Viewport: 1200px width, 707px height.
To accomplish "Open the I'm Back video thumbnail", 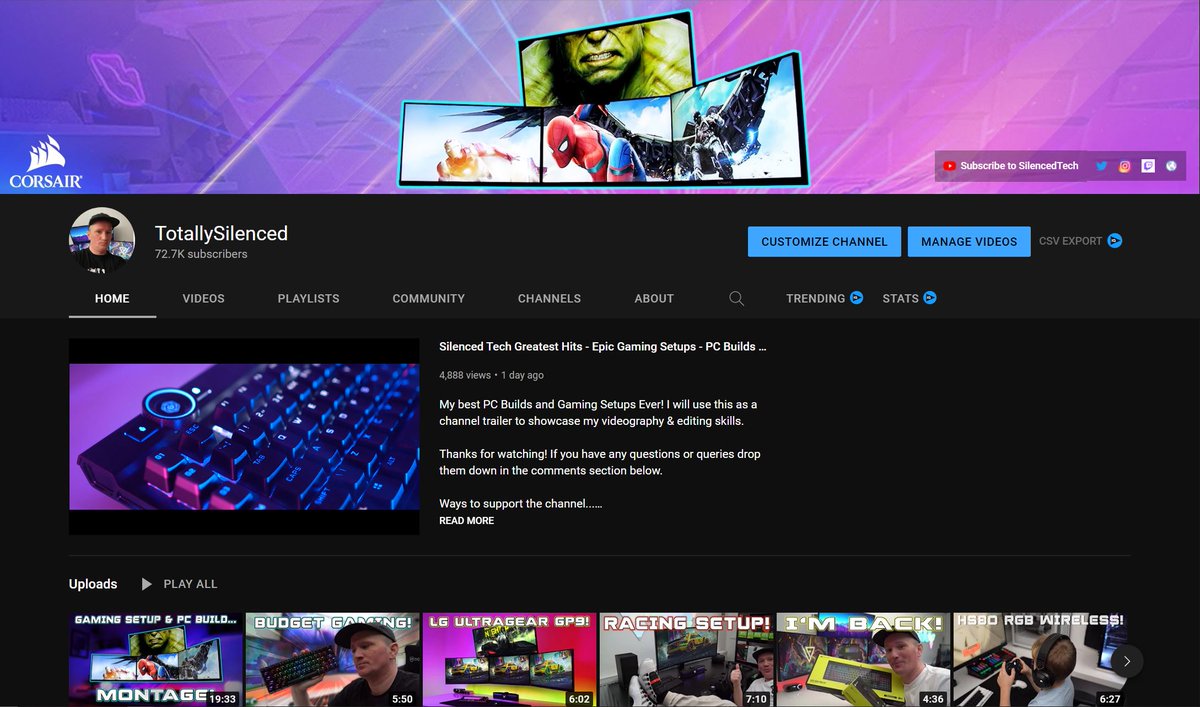I will coord(864,660).
